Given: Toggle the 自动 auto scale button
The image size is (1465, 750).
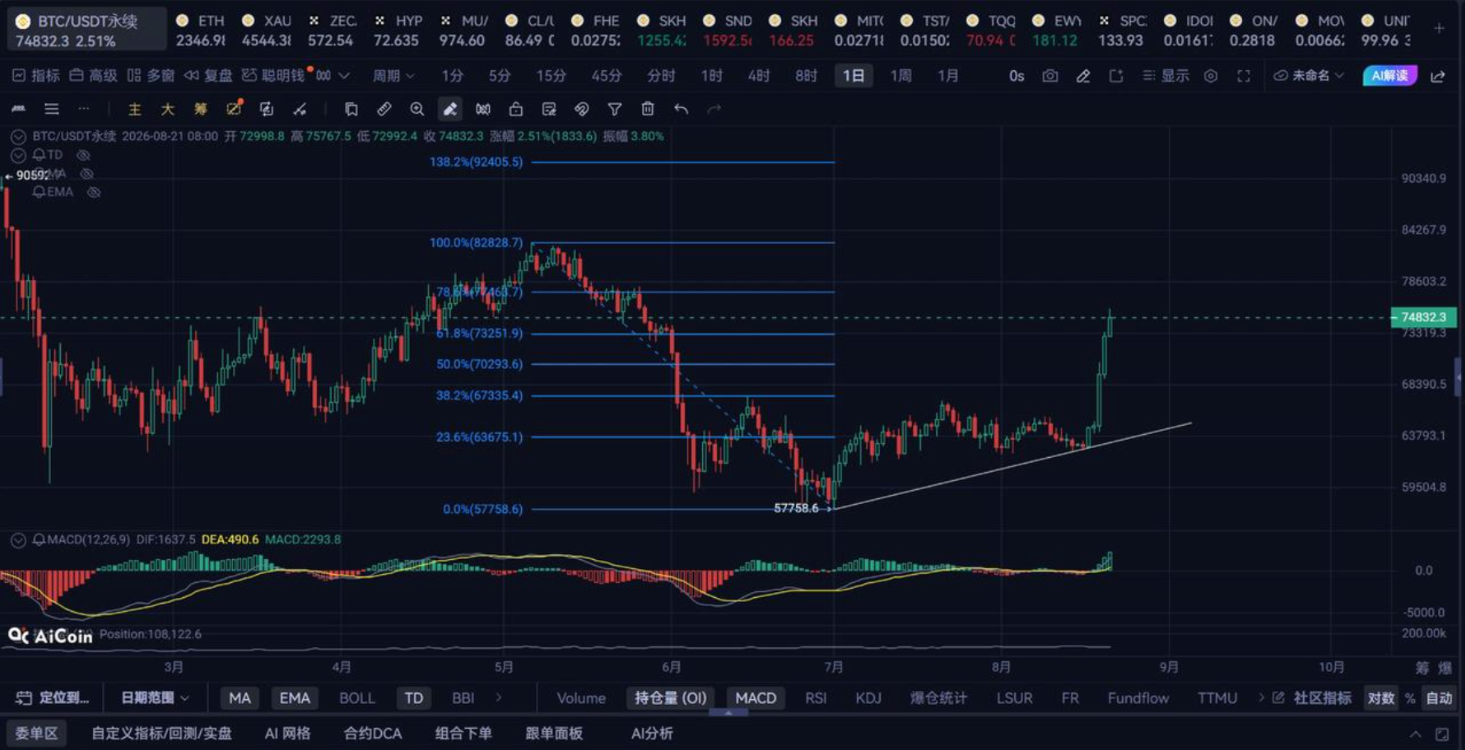Looking at the screenshot, I should (x=1439, y=698).
